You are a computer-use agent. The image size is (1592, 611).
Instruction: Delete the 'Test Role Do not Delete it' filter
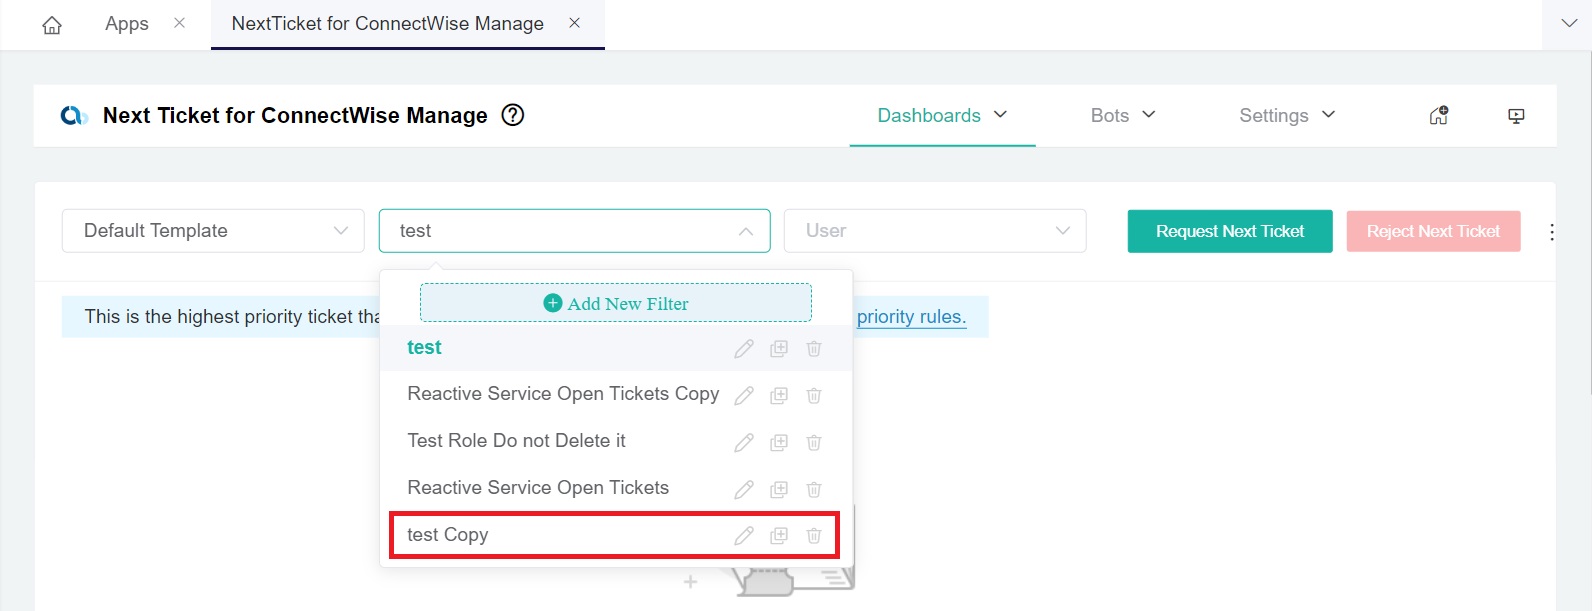click(x=814, y=442)
